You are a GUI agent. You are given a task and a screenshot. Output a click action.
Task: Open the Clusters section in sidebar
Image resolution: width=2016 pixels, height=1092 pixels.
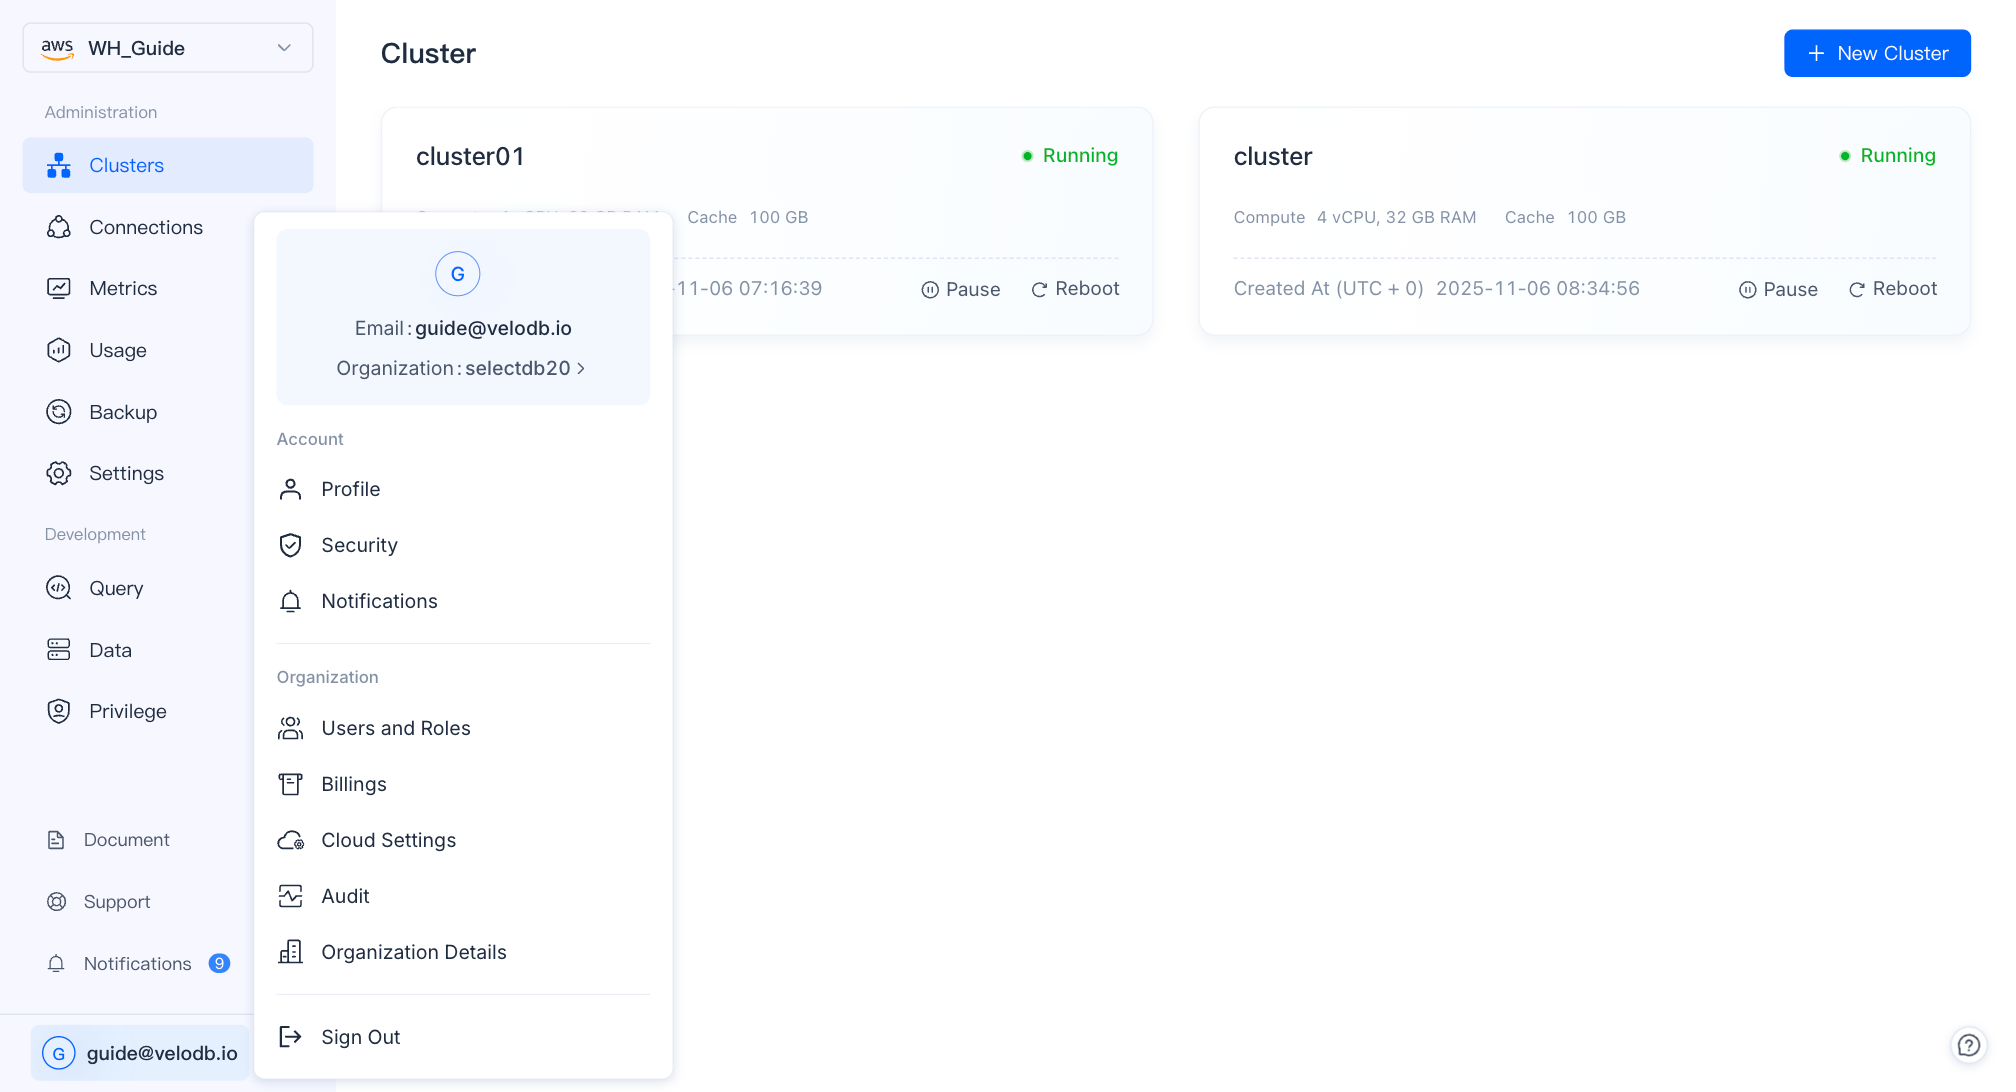click(126, 165)
